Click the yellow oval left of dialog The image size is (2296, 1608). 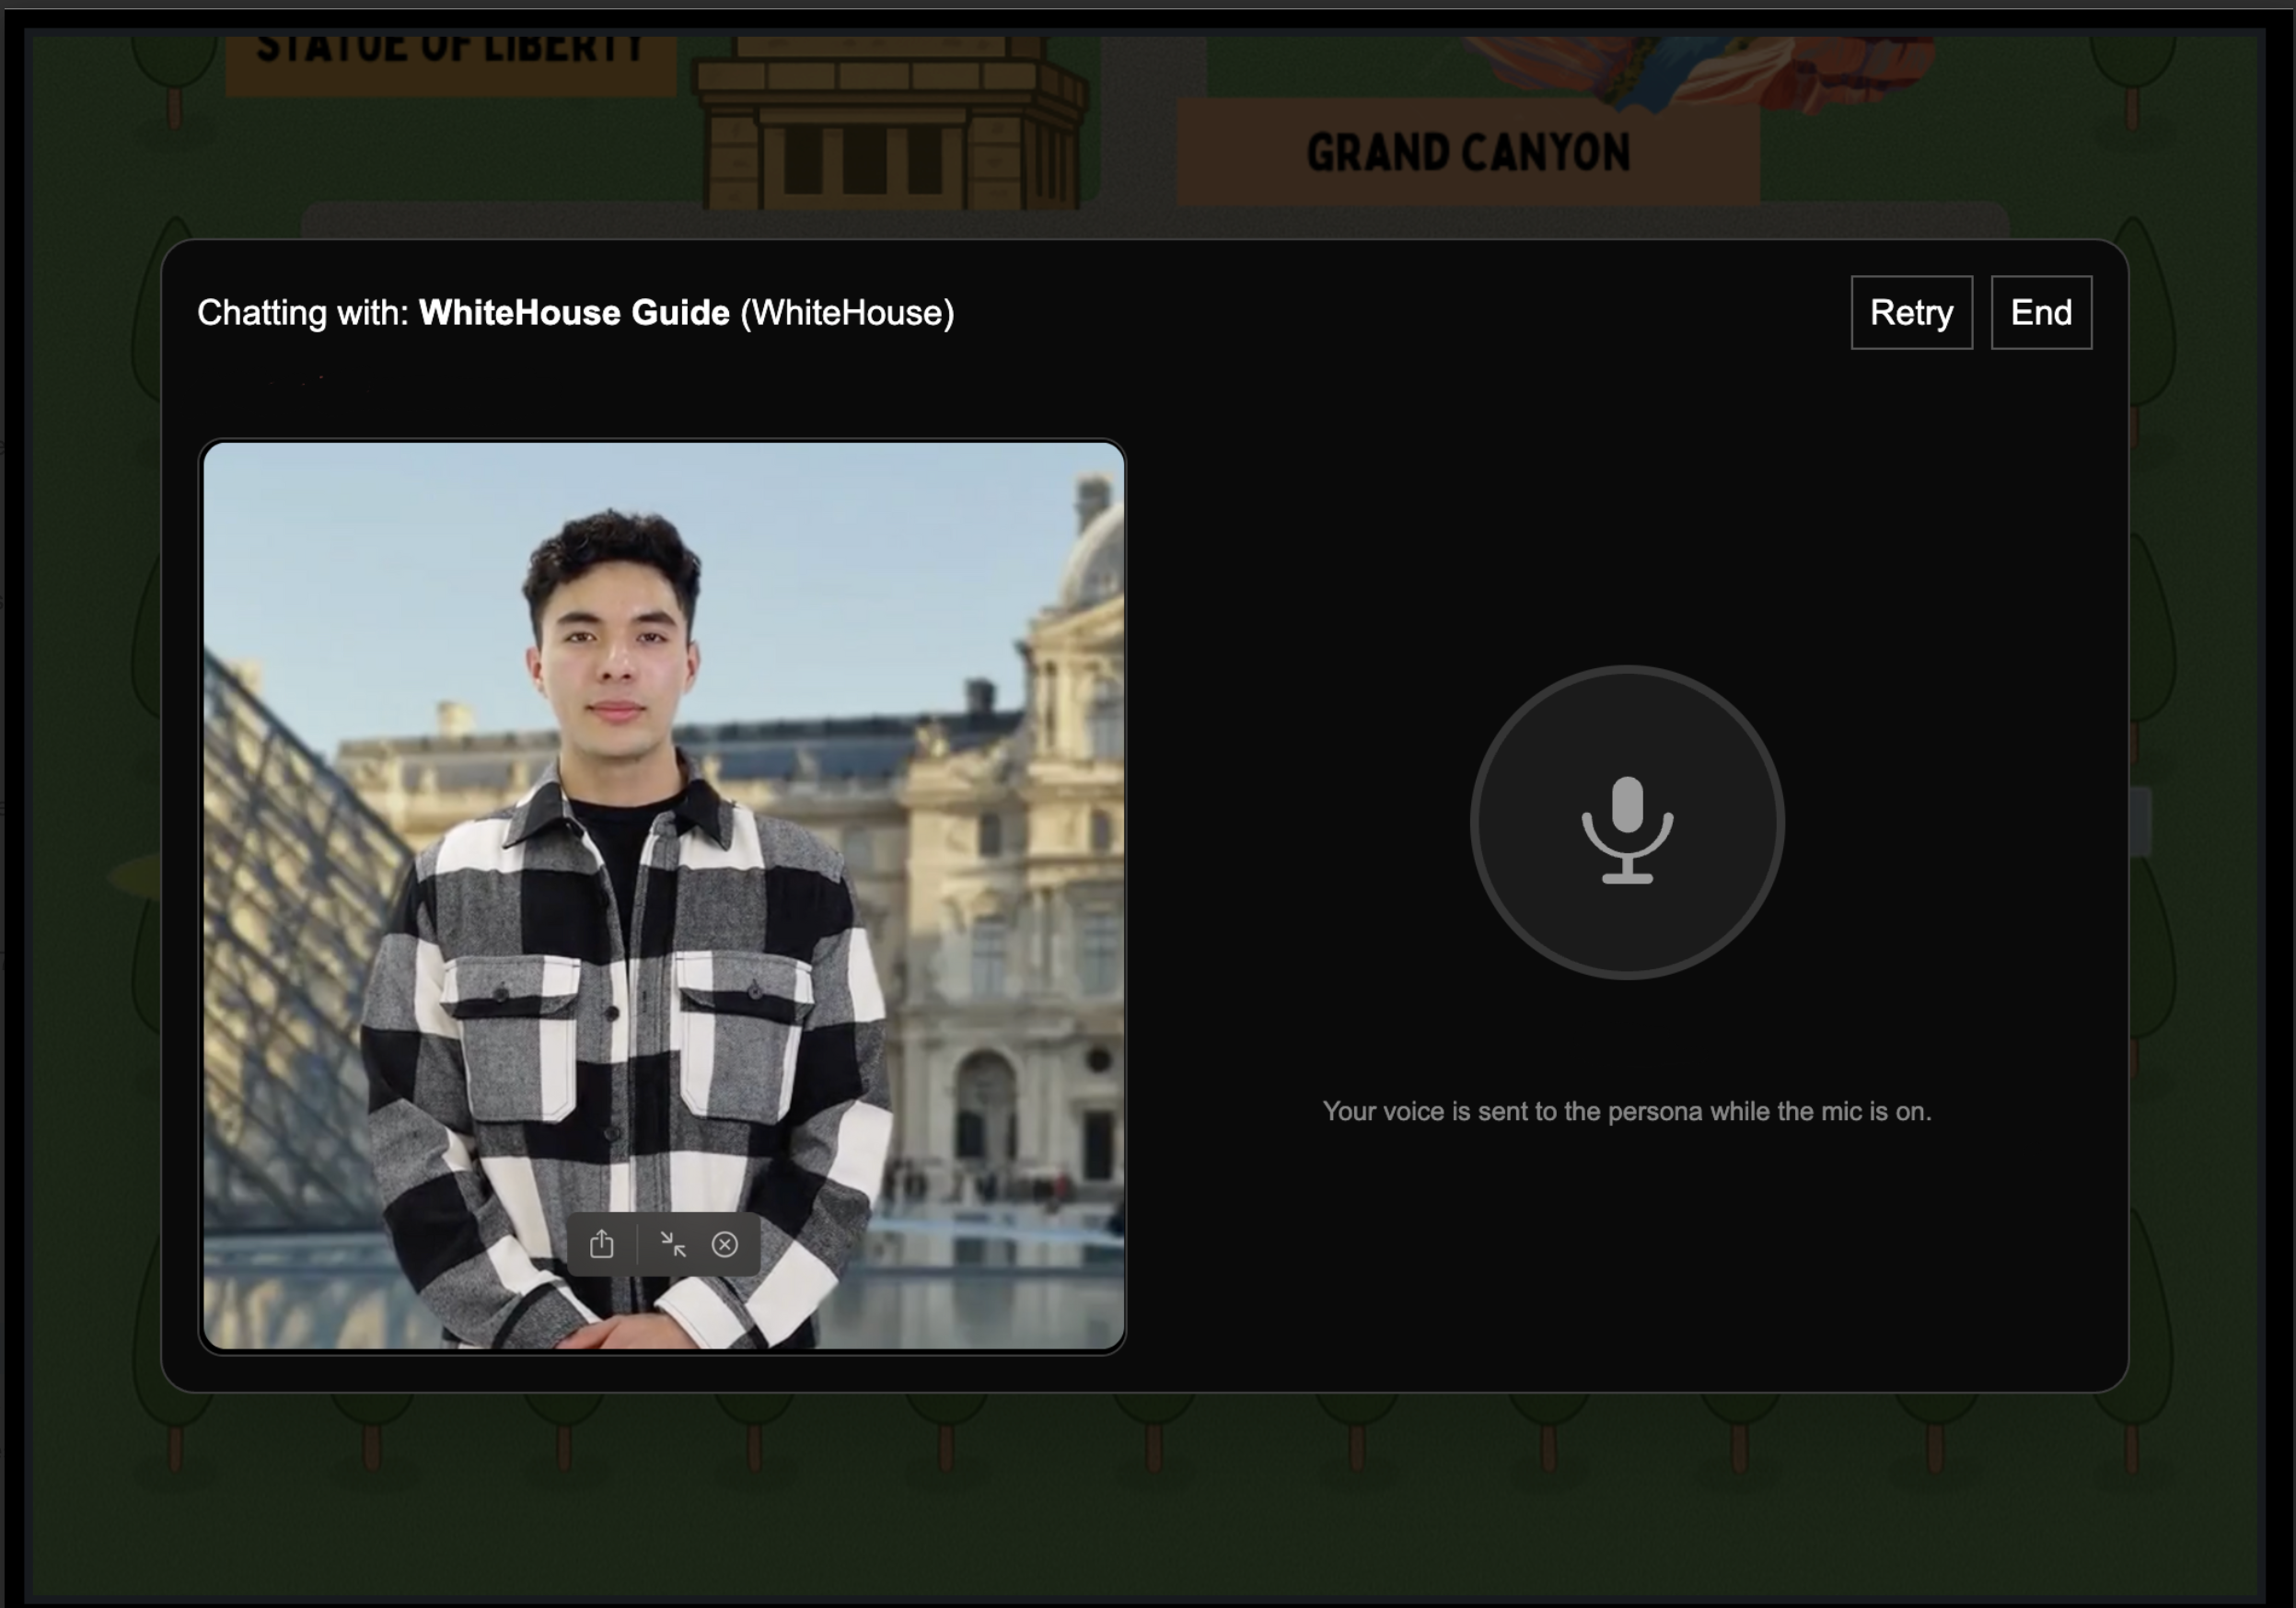click(135, 876)
